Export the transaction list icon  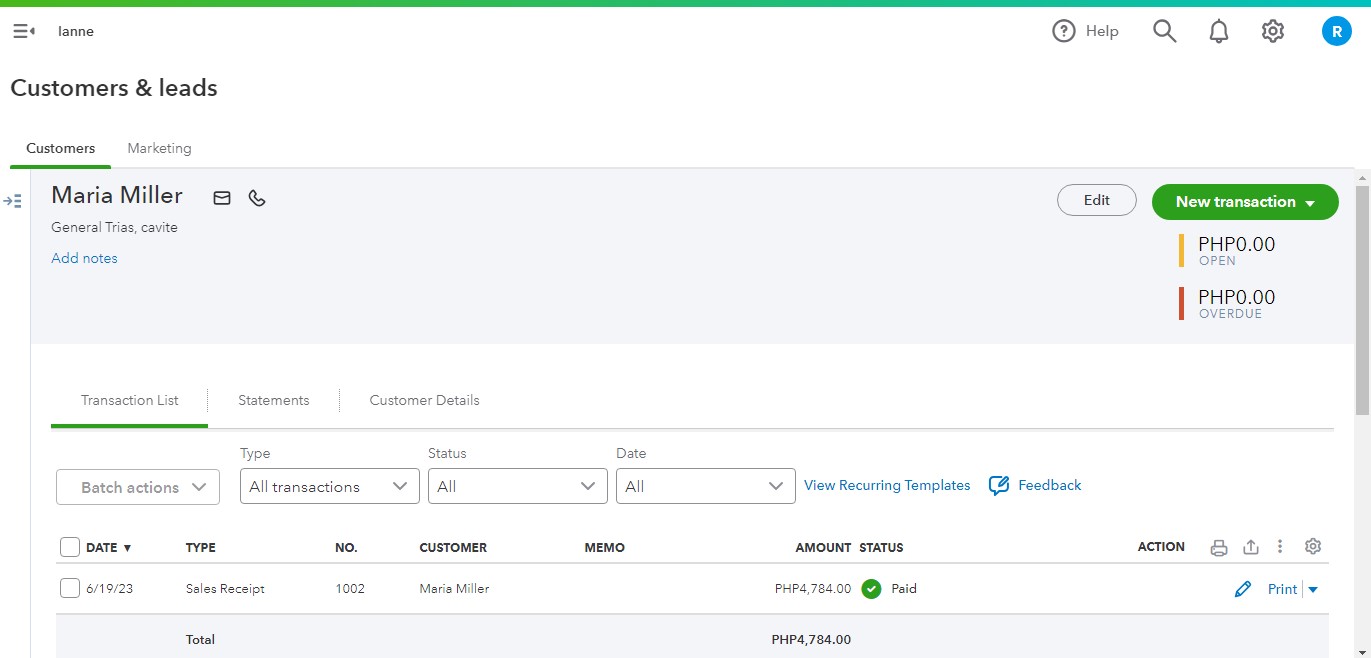[1250, 547]
